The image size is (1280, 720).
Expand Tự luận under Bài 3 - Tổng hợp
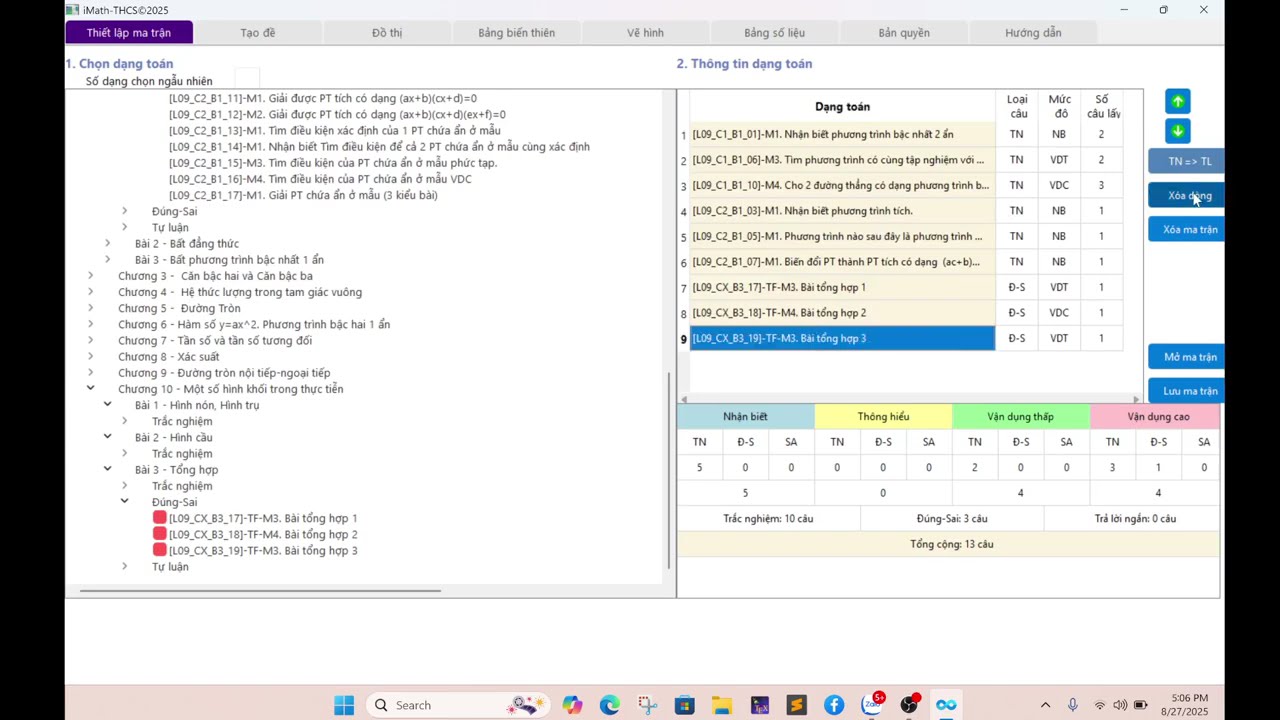pyautogui.click(x=124, y=566)
